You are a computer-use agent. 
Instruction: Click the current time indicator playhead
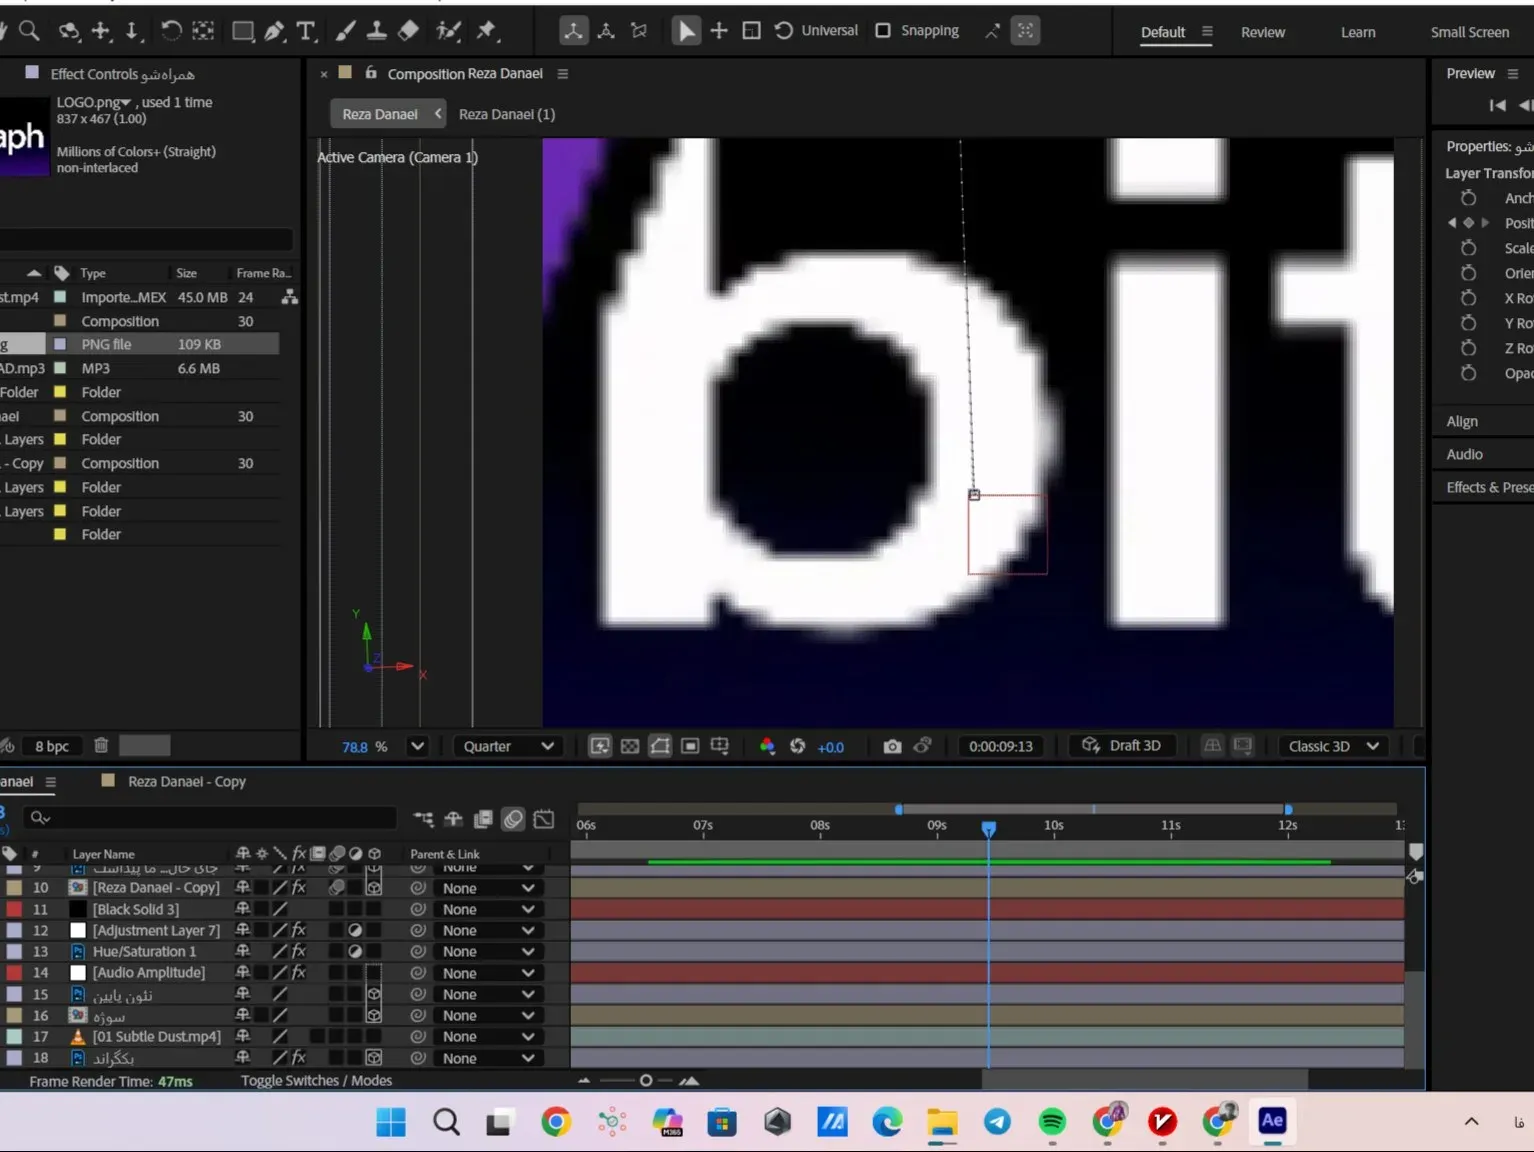point(989,829)
